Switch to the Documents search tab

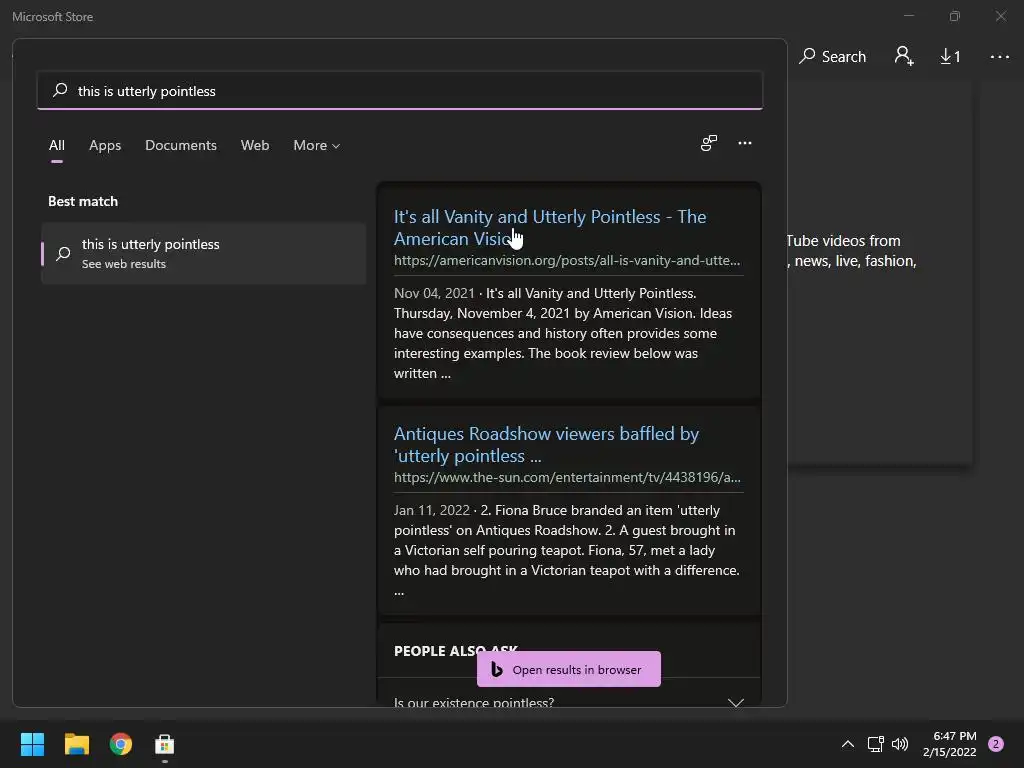[x=181, y=146]
